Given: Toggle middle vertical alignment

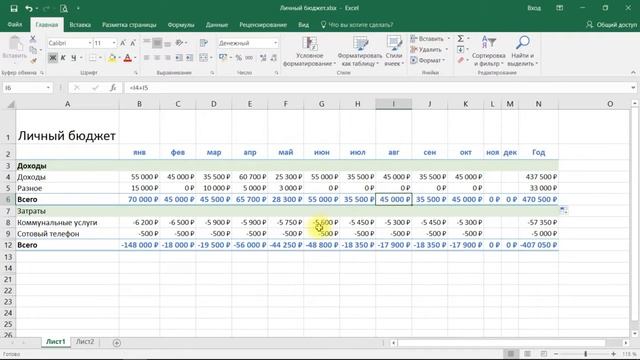Looking at the screenshot, I should [x=157, y=43].
